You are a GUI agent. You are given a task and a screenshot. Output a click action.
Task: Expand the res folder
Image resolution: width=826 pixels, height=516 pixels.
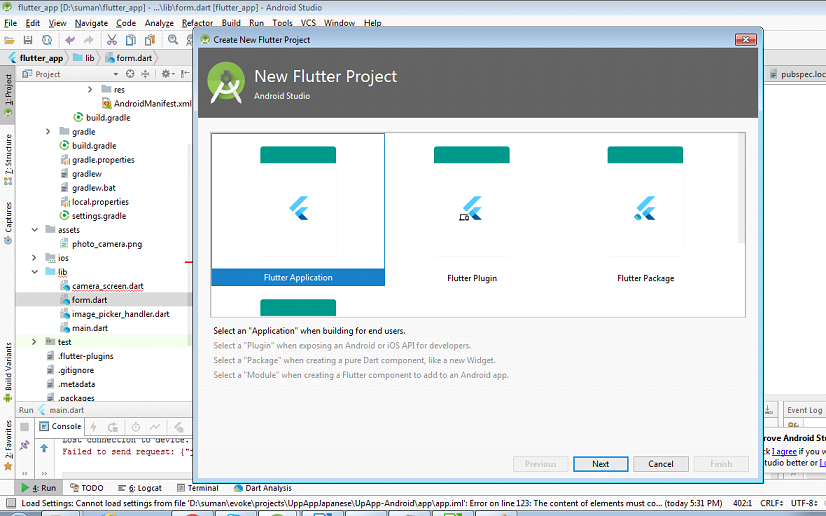pos(90,90)
